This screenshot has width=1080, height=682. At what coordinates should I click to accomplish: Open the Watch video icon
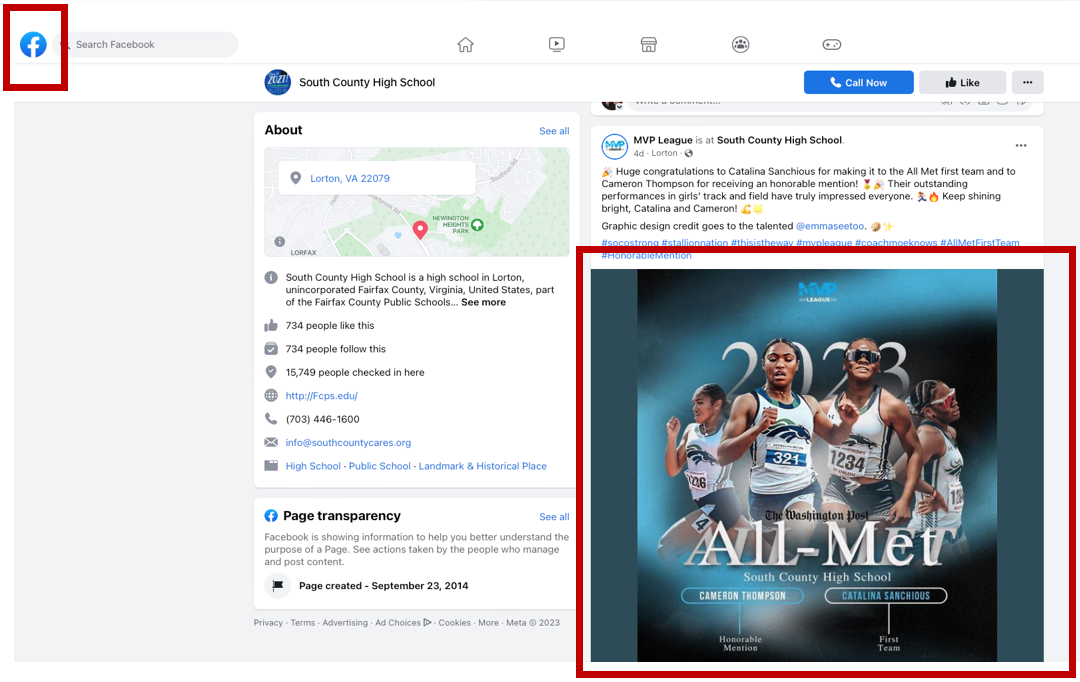(557, 45)
